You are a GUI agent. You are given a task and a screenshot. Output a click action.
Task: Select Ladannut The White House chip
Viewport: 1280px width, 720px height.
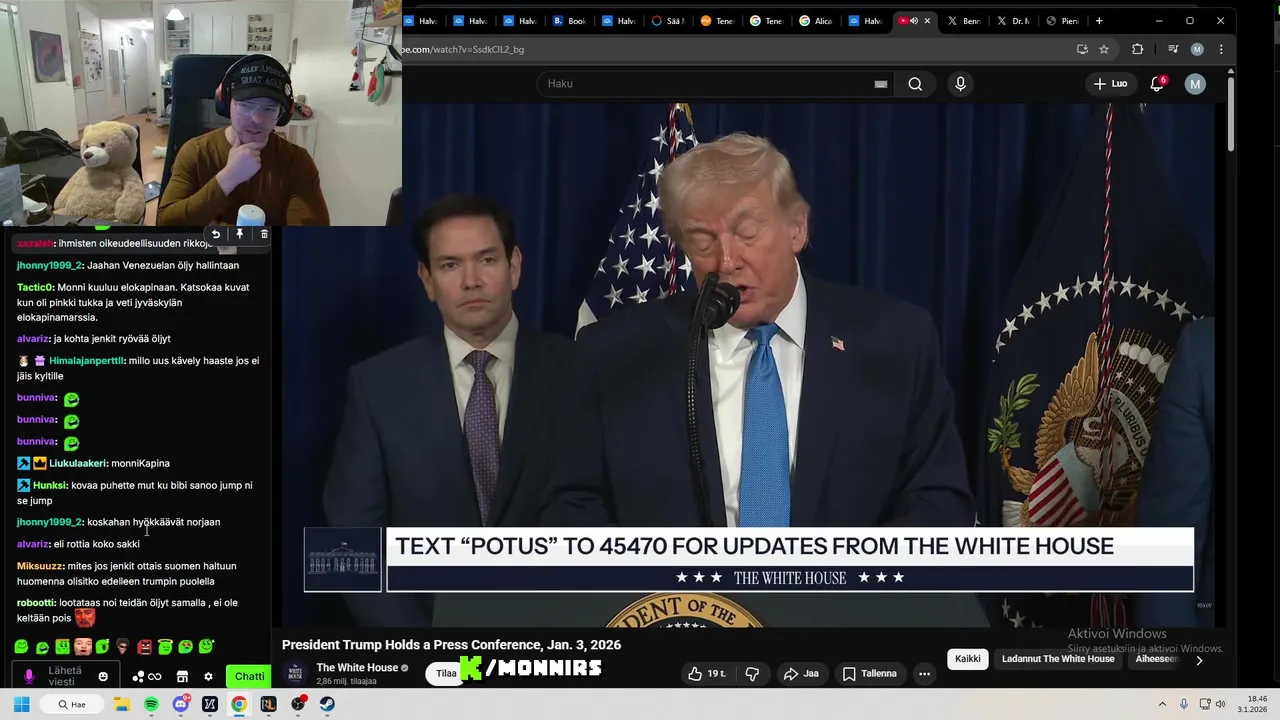click(x=1058, y=659)
